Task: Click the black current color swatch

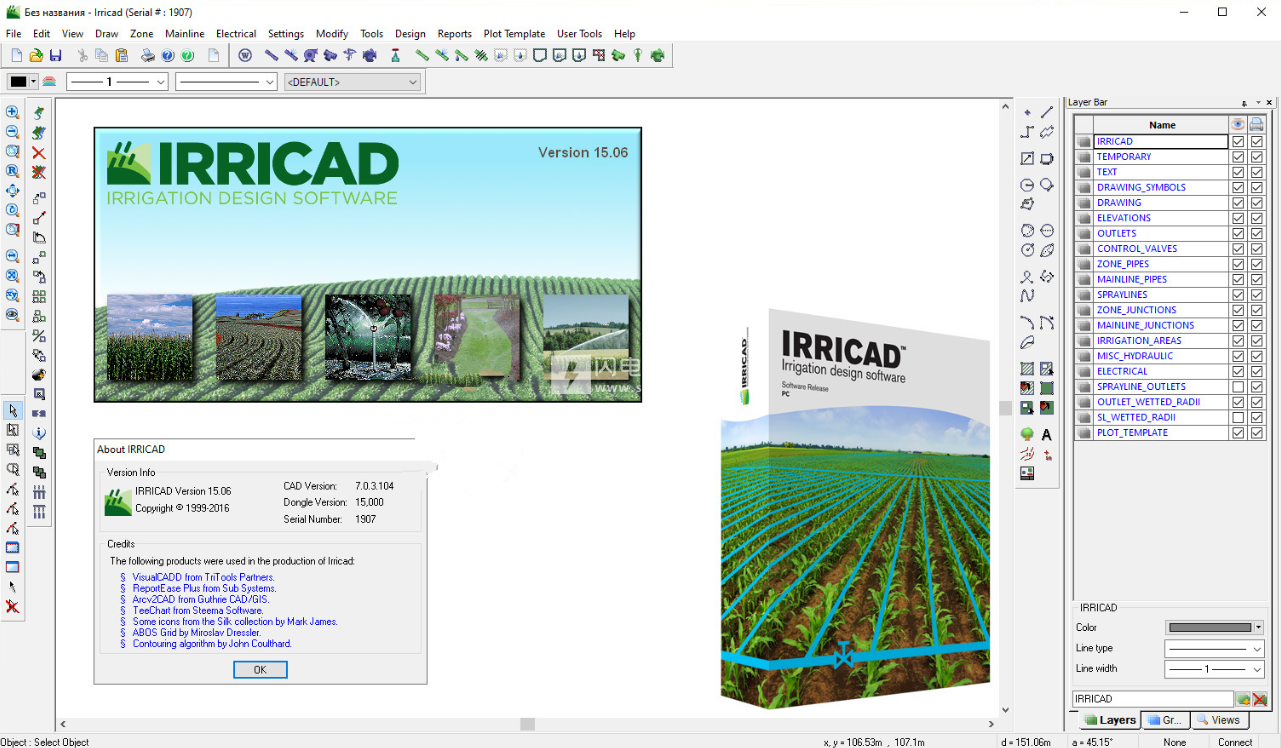Action: point(18,82)
